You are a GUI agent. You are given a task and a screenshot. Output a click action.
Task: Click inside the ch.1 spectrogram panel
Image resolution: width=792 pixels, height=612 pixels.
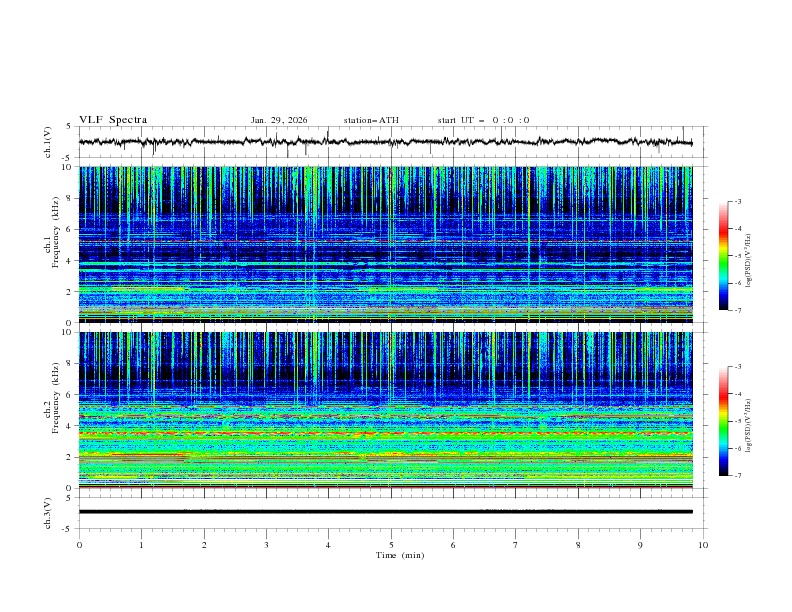(x=391, y=245)
